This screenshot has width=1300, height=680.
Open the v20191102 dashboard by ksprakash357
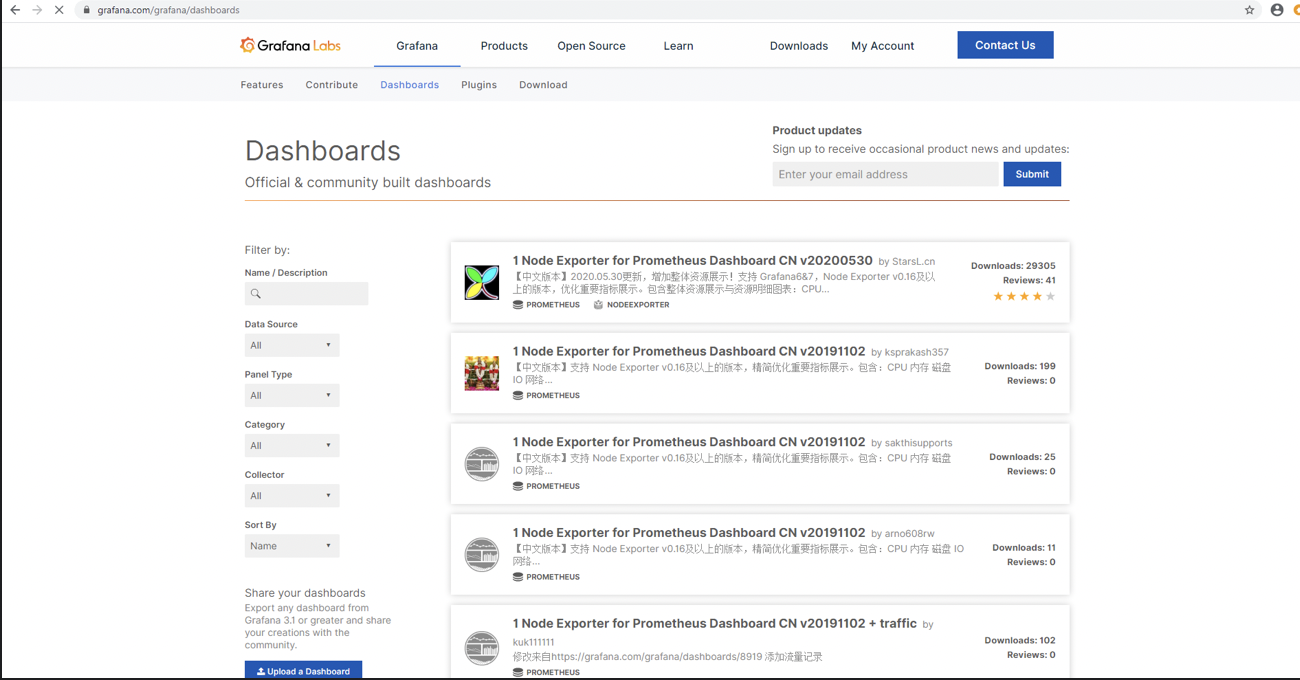click(689, 352)
